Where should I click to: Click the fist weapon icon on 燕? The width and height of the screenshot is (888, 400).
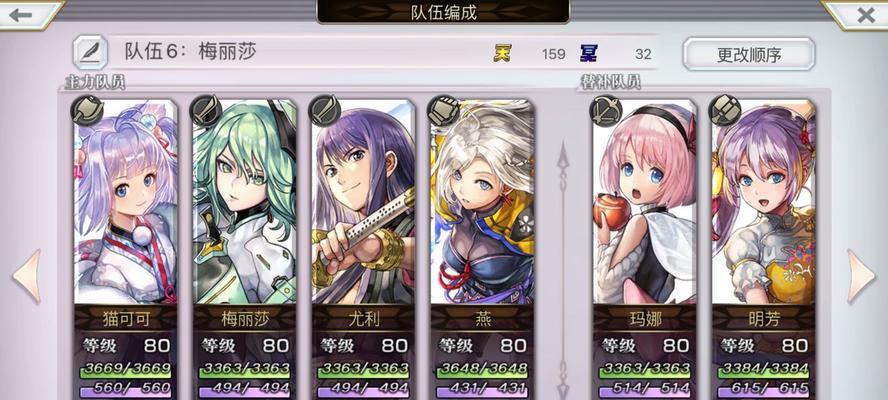pos(443,110)
